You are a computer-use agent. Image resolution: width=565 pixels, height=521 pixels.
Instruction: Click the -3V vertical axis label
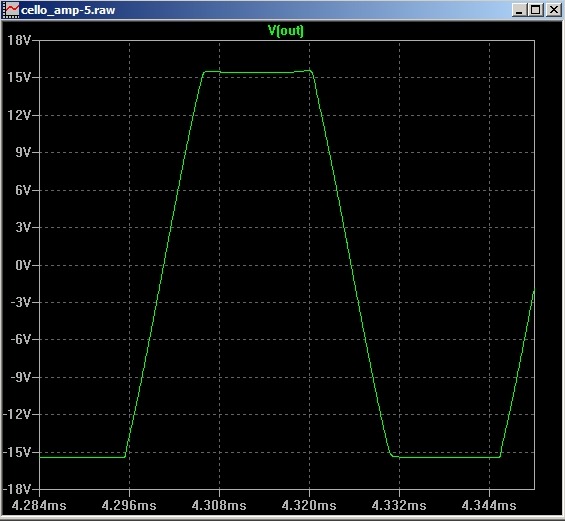[x=21, y=302]
